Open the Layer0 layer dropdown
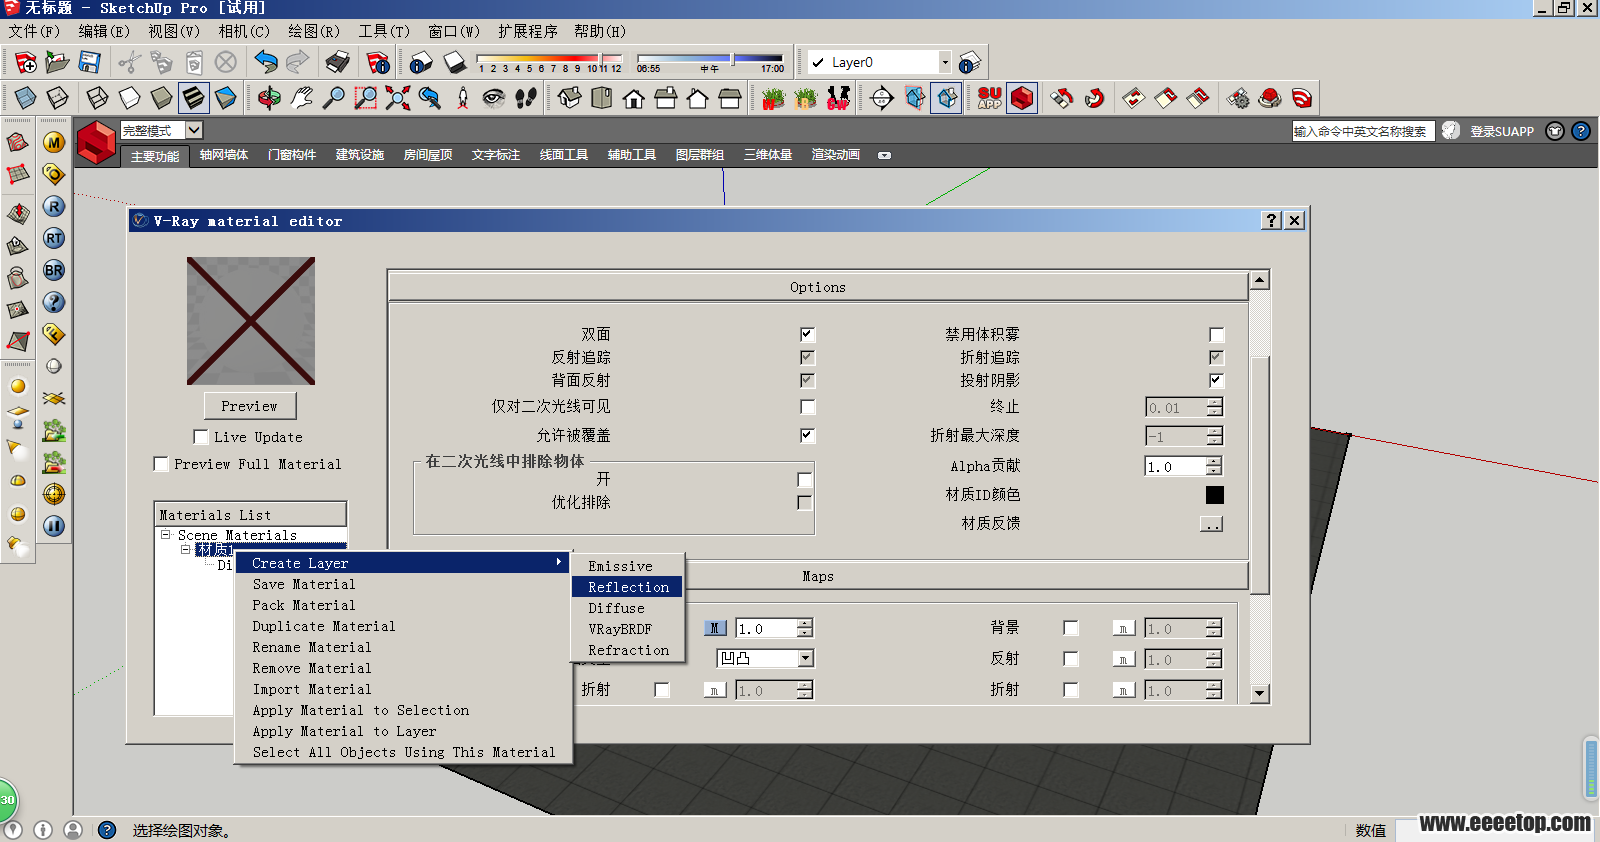Screen dimensions: 1600x842 point(945,62)
